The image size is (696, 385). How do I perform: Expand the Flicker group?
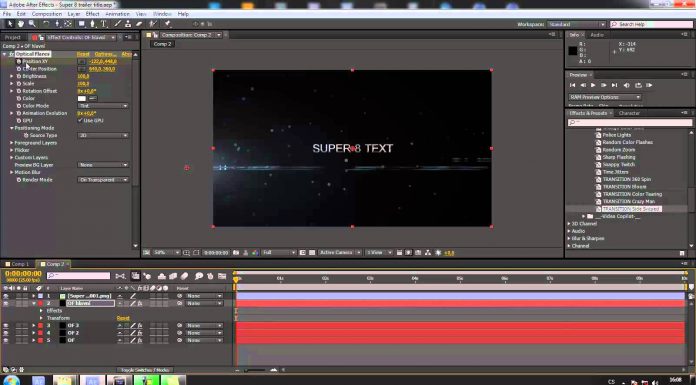[x=12, y=150]
